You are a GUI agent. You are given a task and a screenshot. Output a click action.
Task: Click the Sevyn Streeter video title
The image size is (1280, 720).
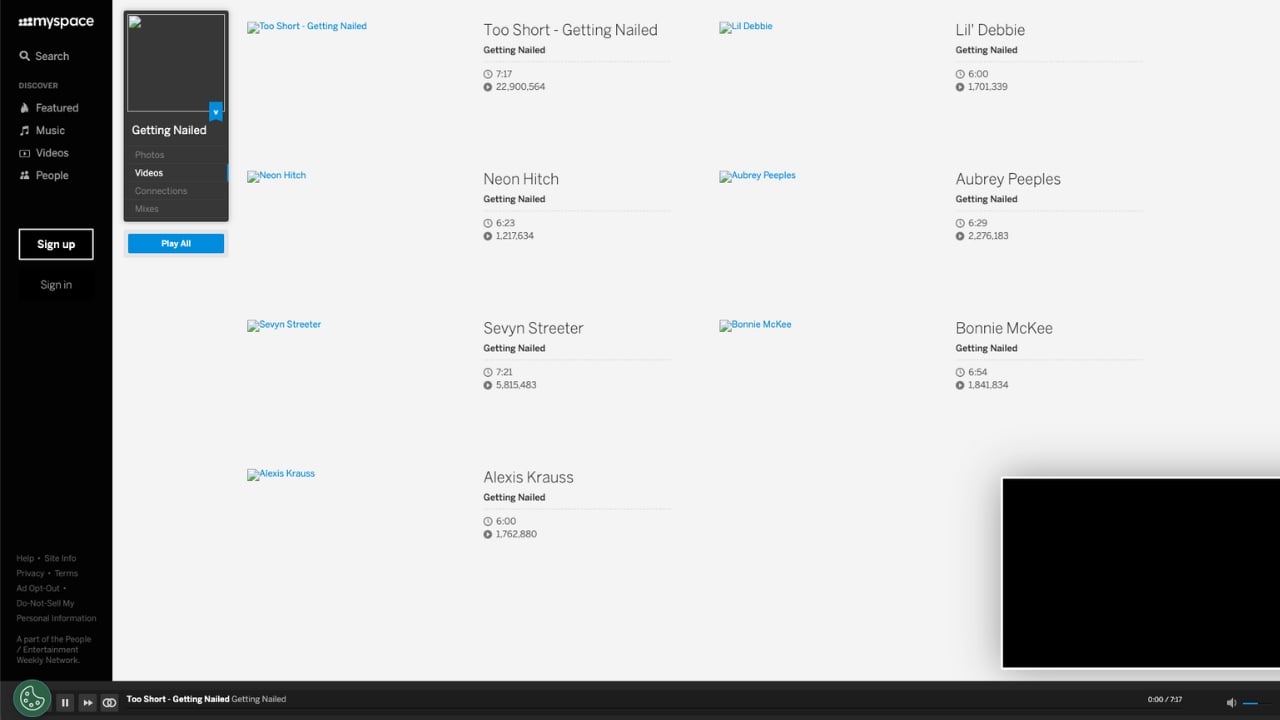(533, 328)
